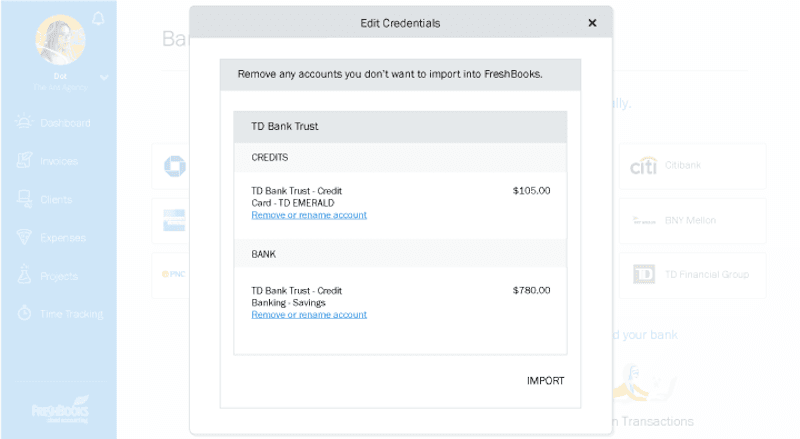800x439 pixels.
Task: Expand the account menu chevron
Action: [x=104, y=77]
